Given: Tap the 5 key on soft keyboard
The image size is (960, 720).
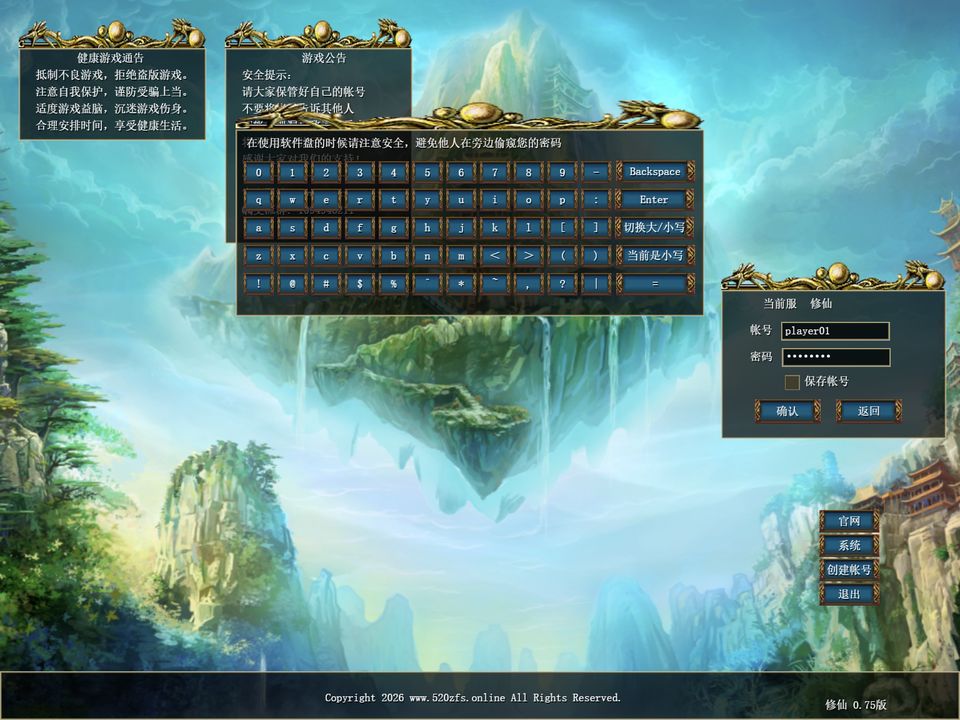Looking at the screenshot, I should click(x=427, y=172).
